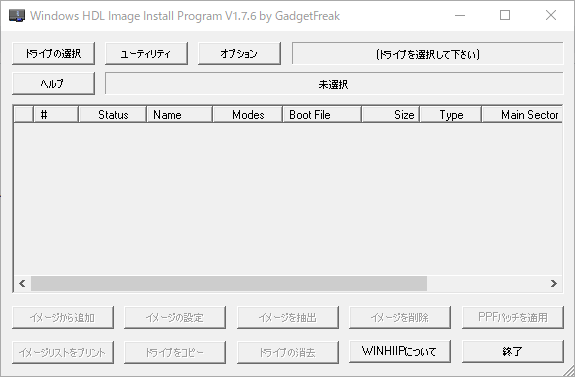The height and width of the screenshot is (377, 575).
Task: Click the イメージから追加 button
Action: pos(63,317)
